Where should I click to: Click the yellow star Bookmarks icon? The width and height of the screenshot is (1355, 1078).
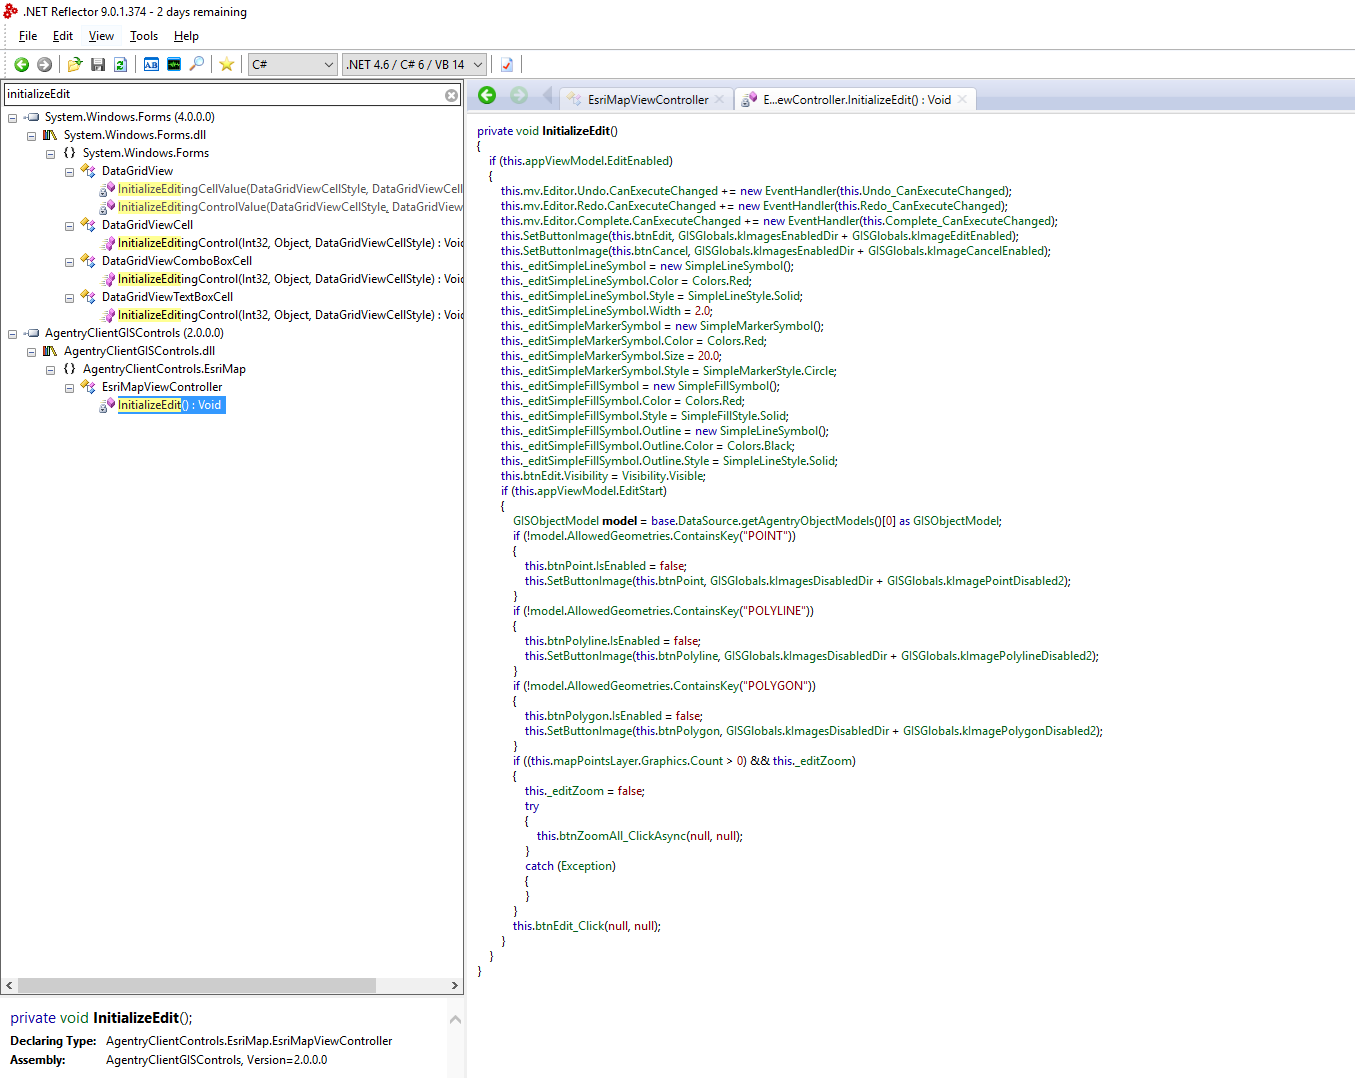[227, 65]
